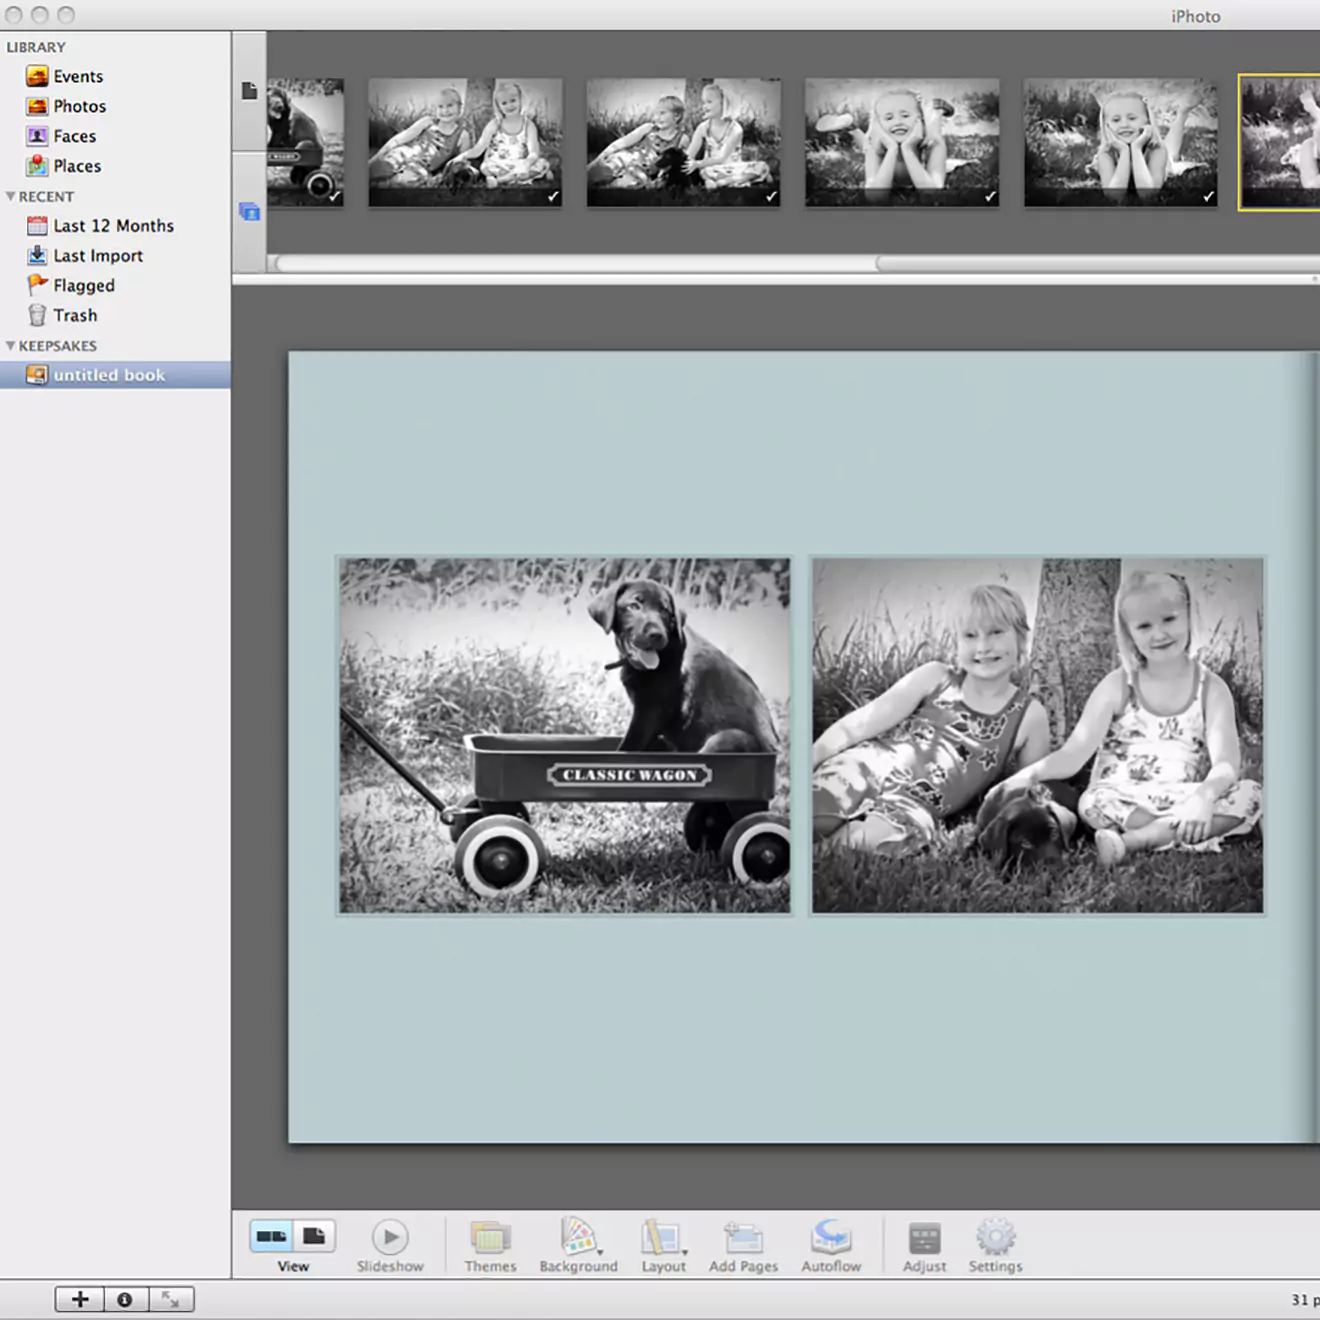The width and height of the screenshot is (1320, 1320).
Task: Open book Settings
Action: click(995, 1246)
